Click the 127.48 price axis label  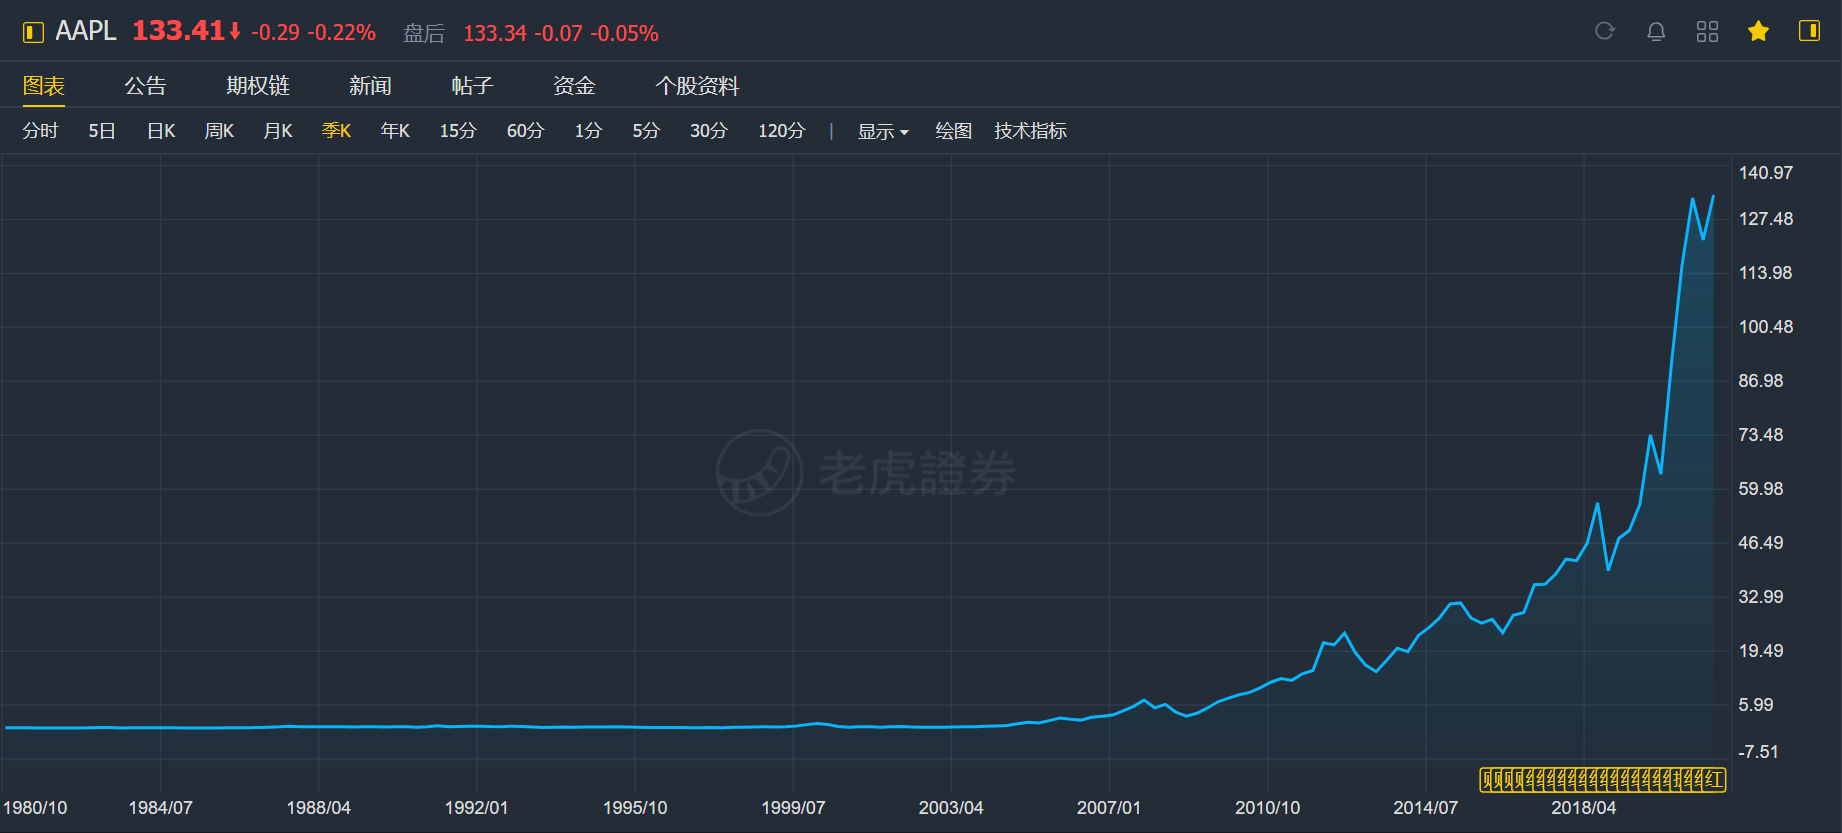pyautogui.click(x=1766, y=219)
